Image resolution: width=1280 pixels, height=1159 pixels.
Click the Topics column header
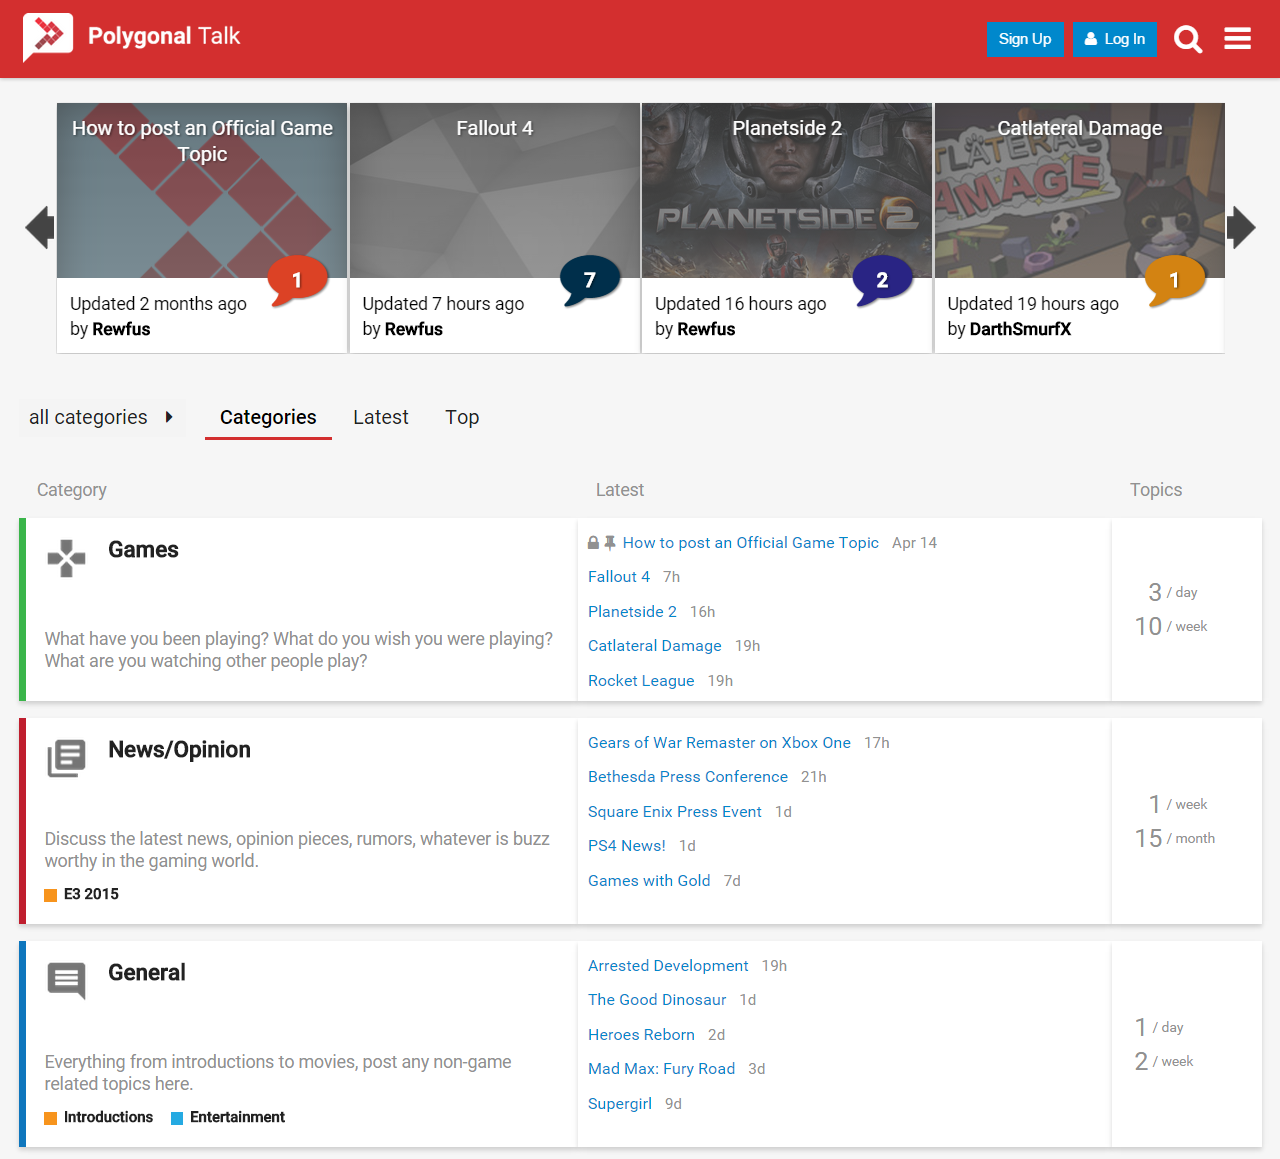[x=1156, y=490]
